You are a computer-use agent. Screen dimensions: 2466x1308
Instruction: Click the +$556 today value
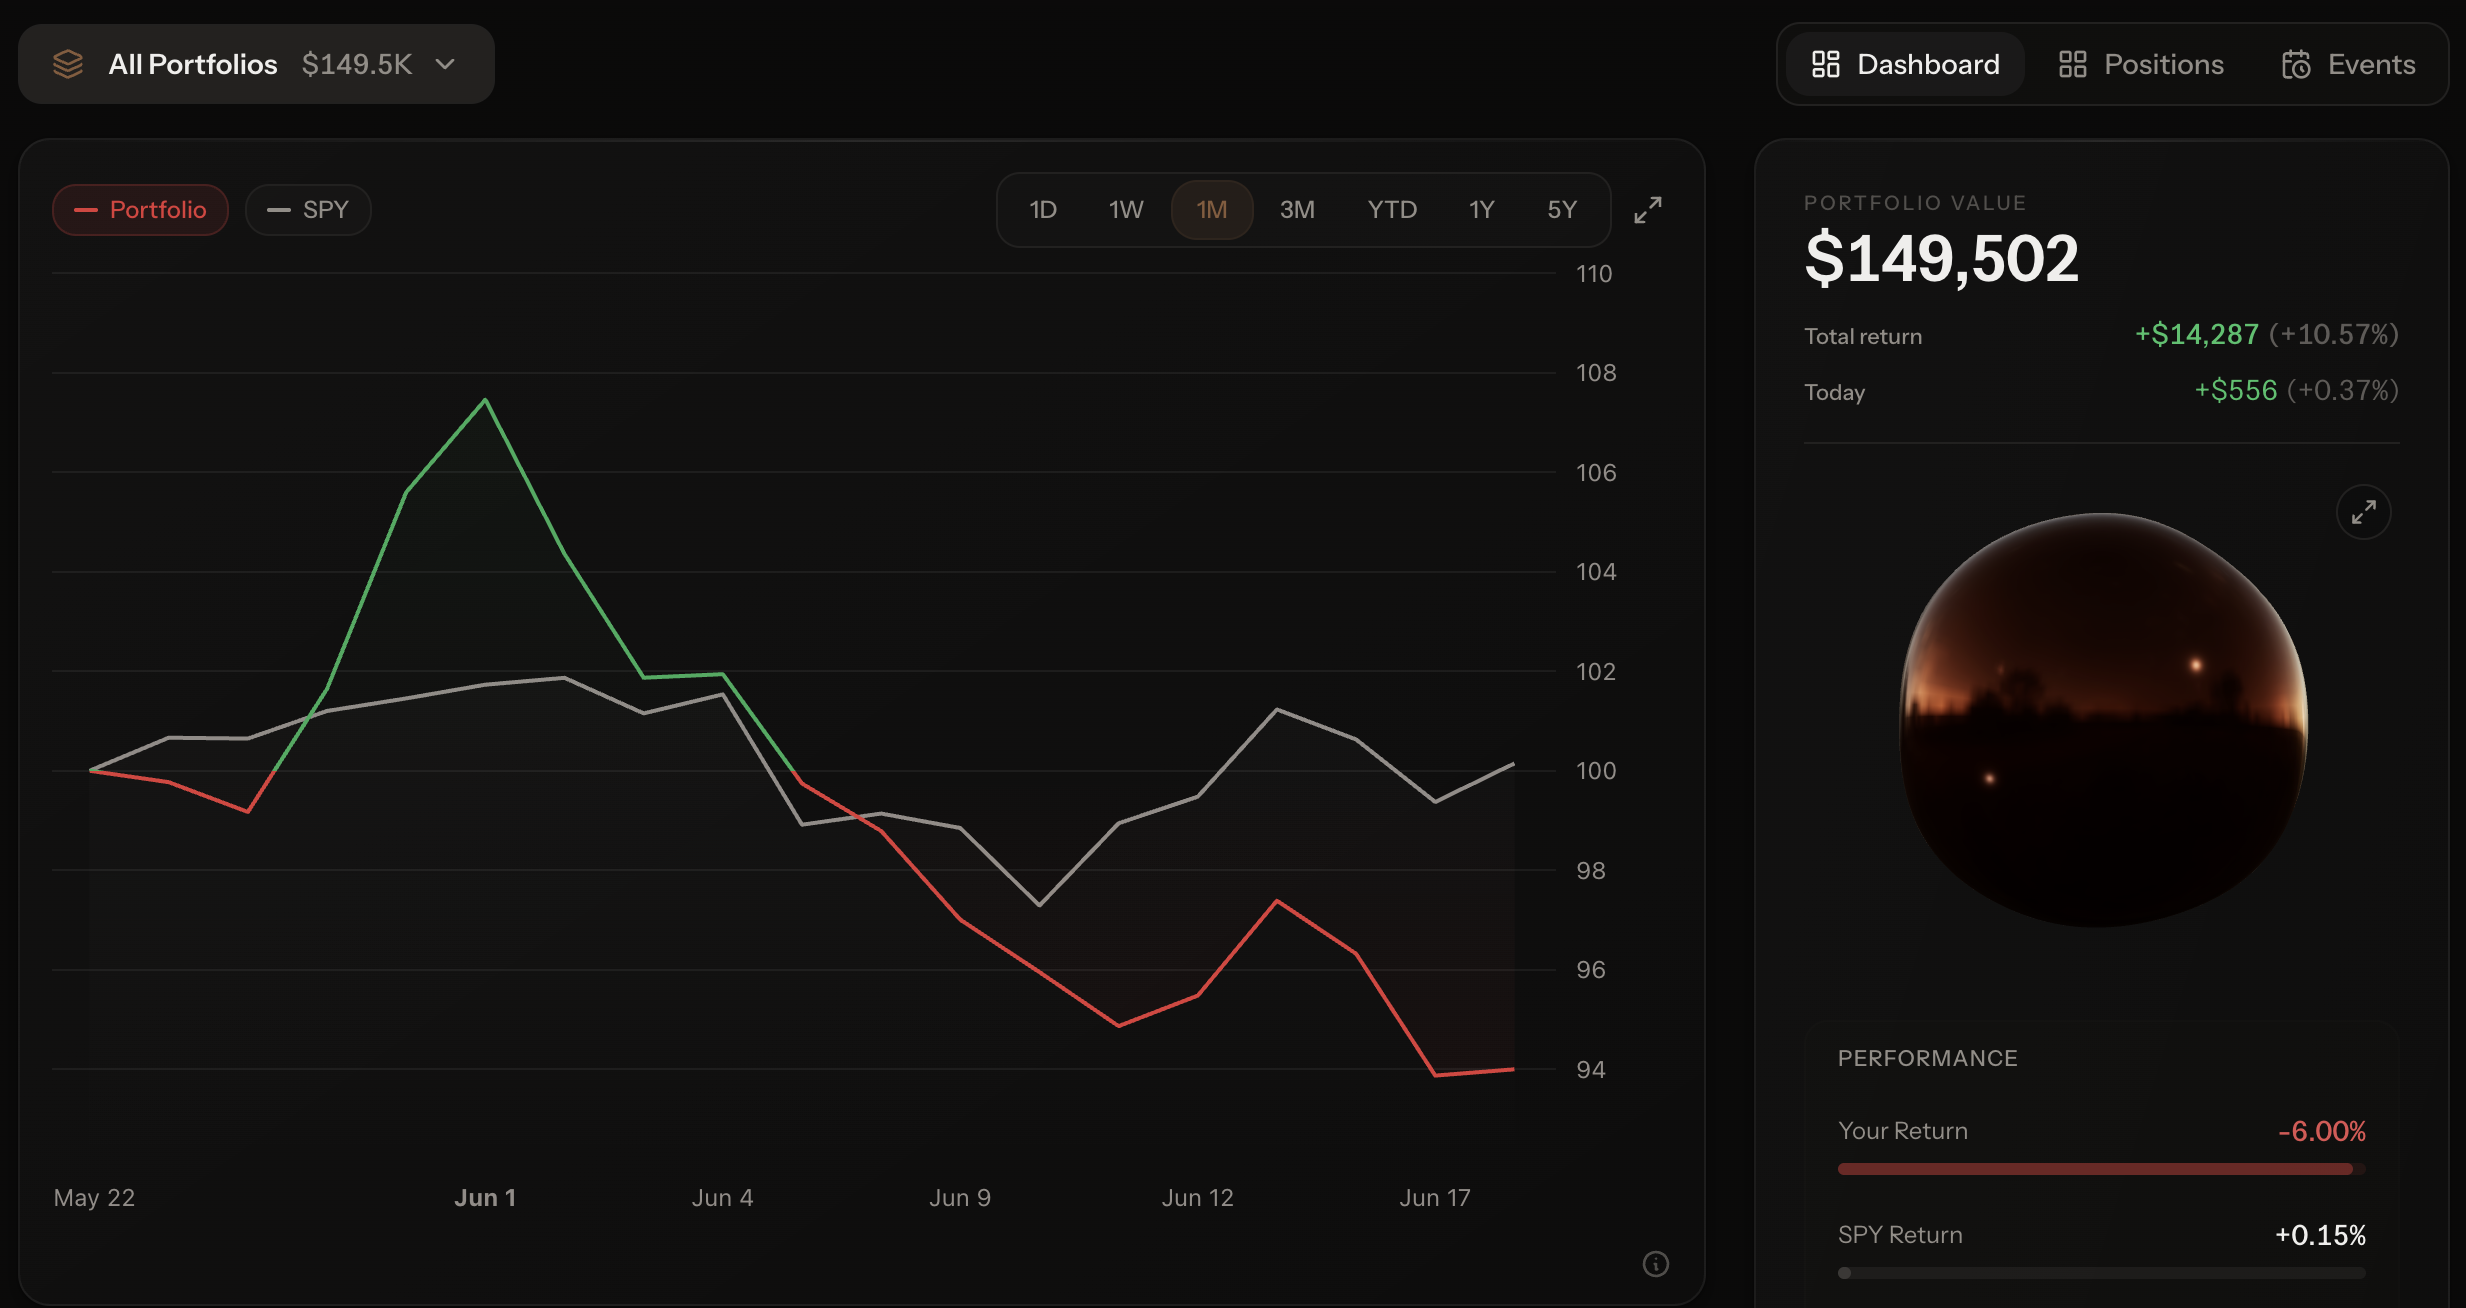coord(2236,390)
